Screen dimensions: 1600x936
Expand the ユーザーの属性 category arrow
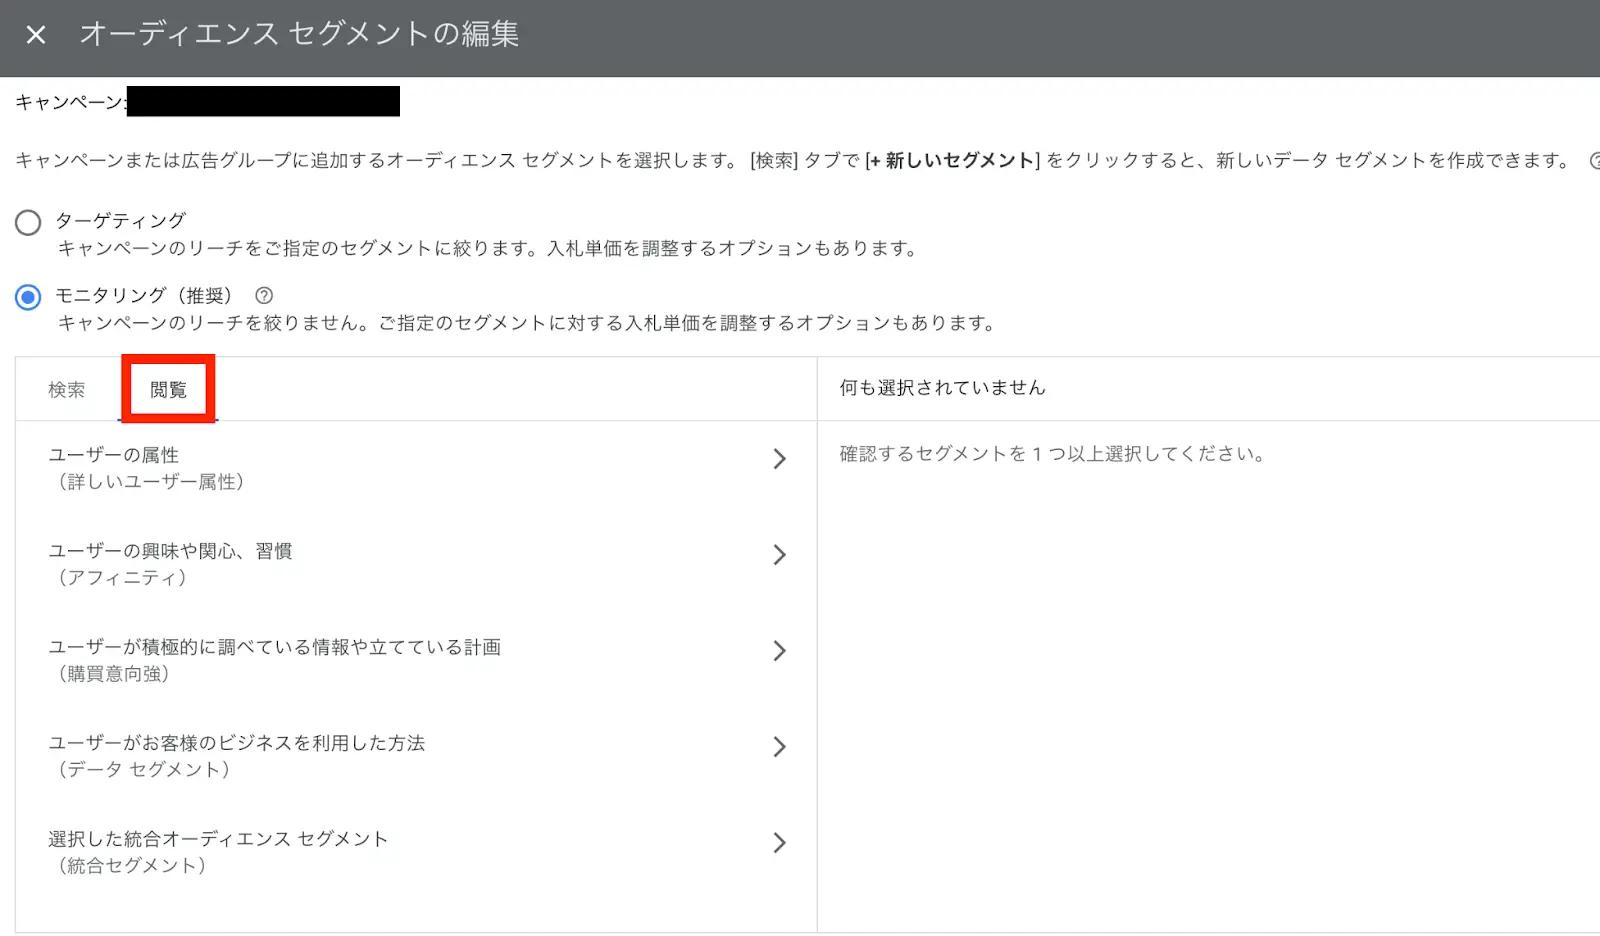(781, 459)
